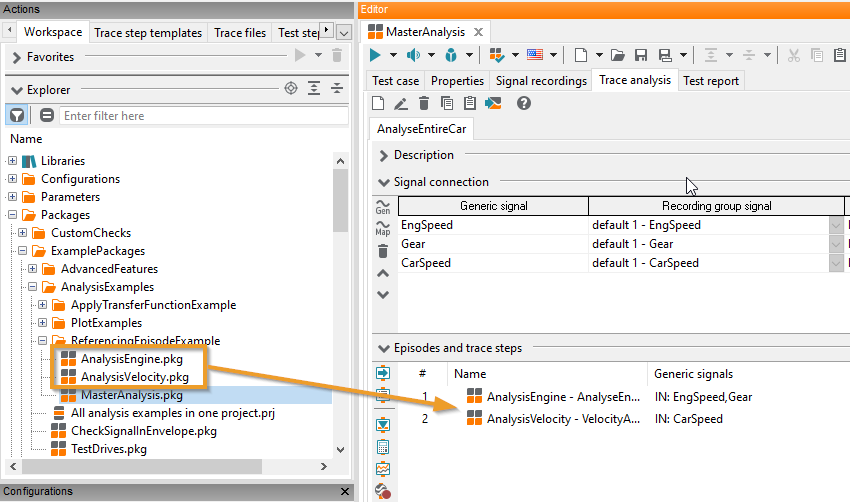The width and height of the screenshot is (850, 502).
Task: Open the Properties tab
Action: click(x=458, y=81)
